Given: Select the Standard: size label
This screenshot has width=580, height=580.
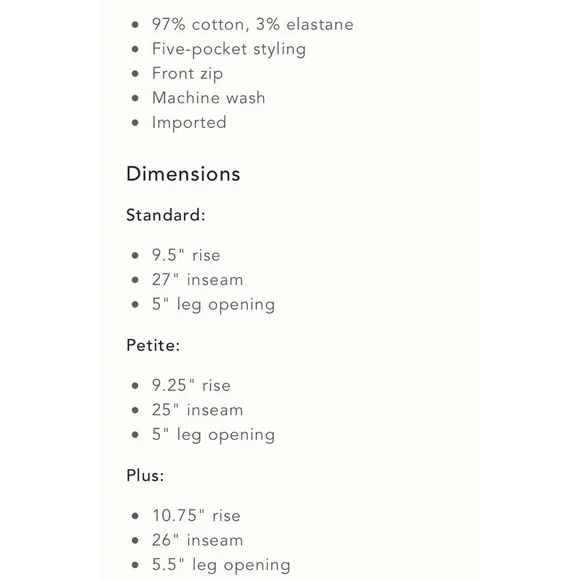Looking at the screenshot, I should 166,215.
